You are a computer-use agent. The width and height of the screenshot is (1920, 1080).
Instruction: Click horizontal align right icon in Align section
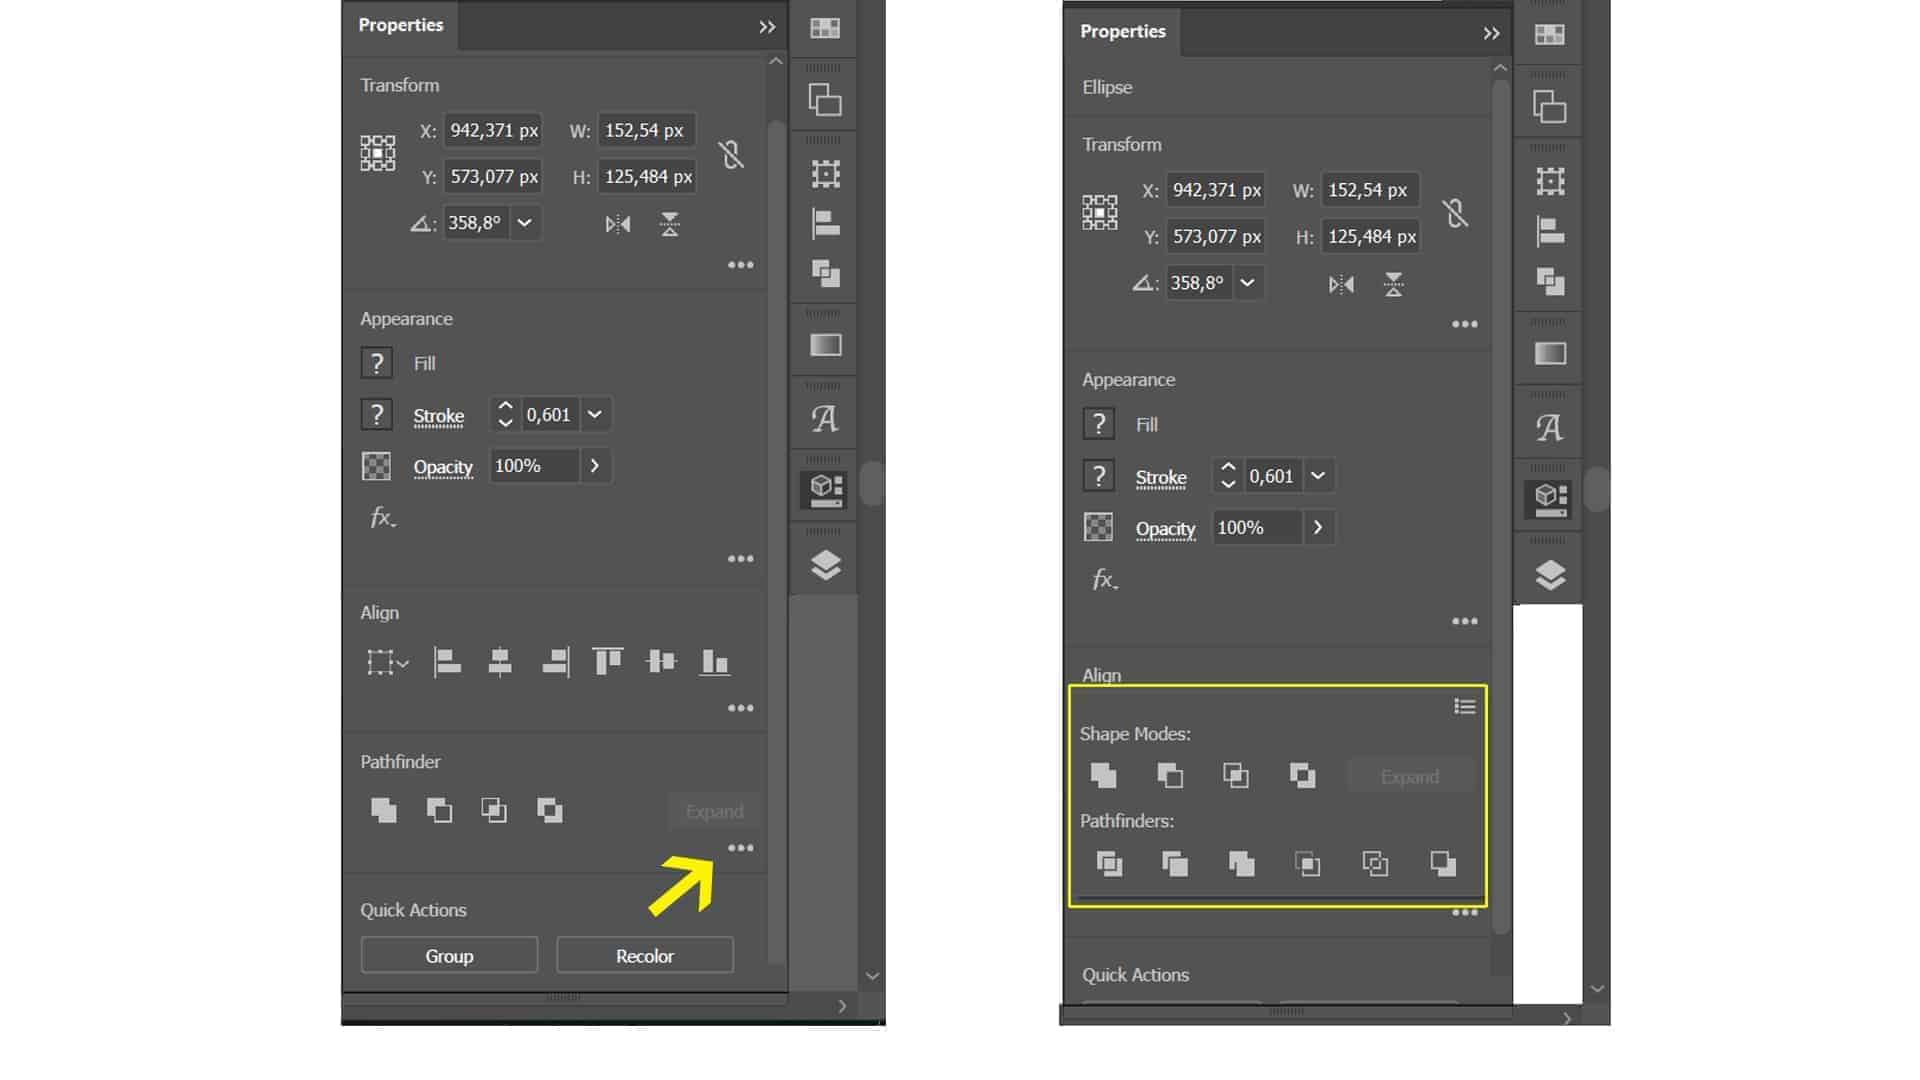click(x=556, y=661)
